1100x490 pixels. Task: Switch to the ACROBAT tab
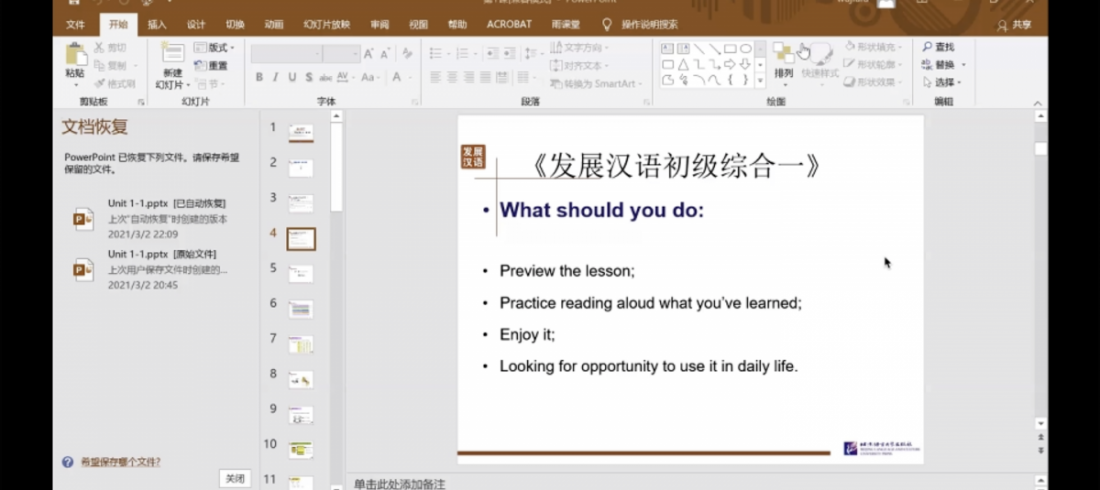[x=509, y=25]
